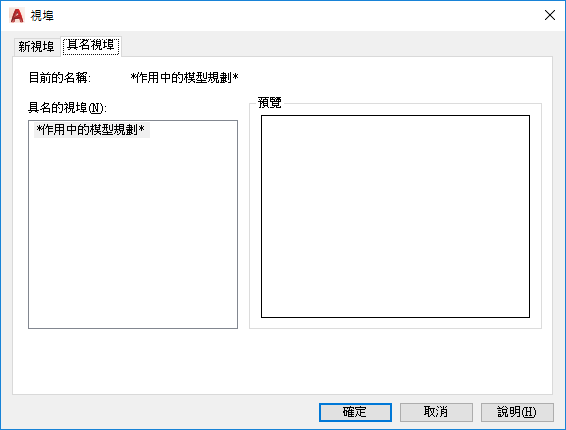This screenshot has height=430, width=566.
Task: Click the blank middle of the title bar
Action: pyautogui.click(x=289, y=16)
